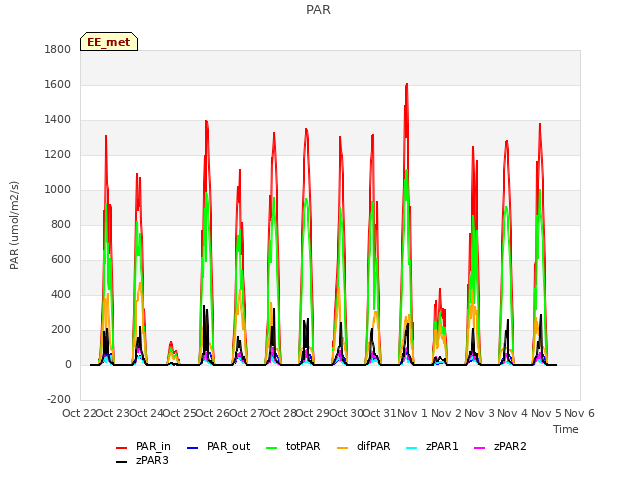Click the zPAR2 magenta legend swatch

(480, 448)
